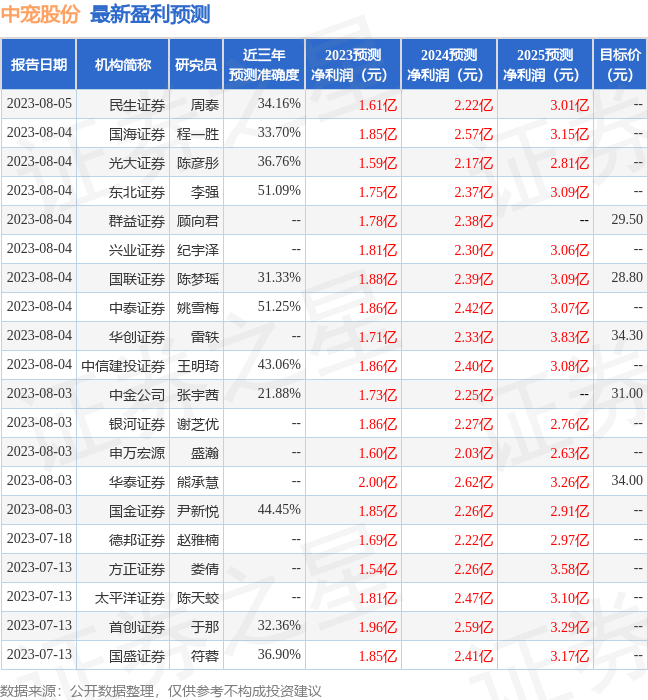Screen dimensions: 648x700
Task: Click researcher name 姚雪梅
Action: (198, 308)
